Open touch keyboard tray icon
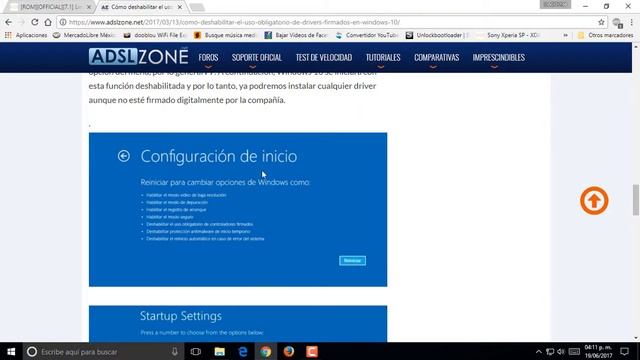640x360 pixels. 574,351
